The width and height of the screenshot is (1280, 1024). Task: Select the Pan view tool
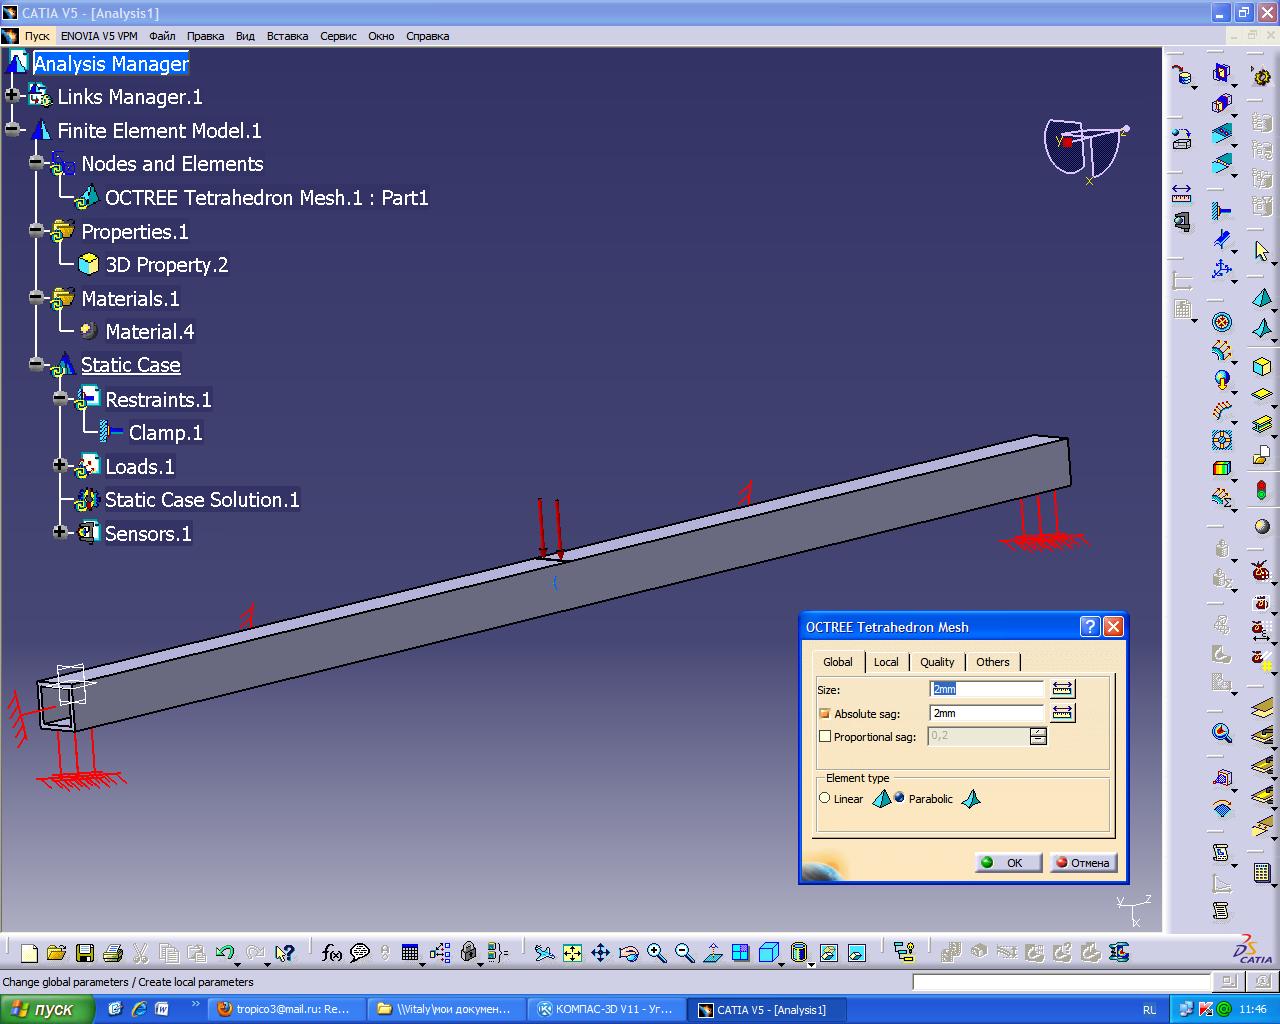tap(600, 953)
